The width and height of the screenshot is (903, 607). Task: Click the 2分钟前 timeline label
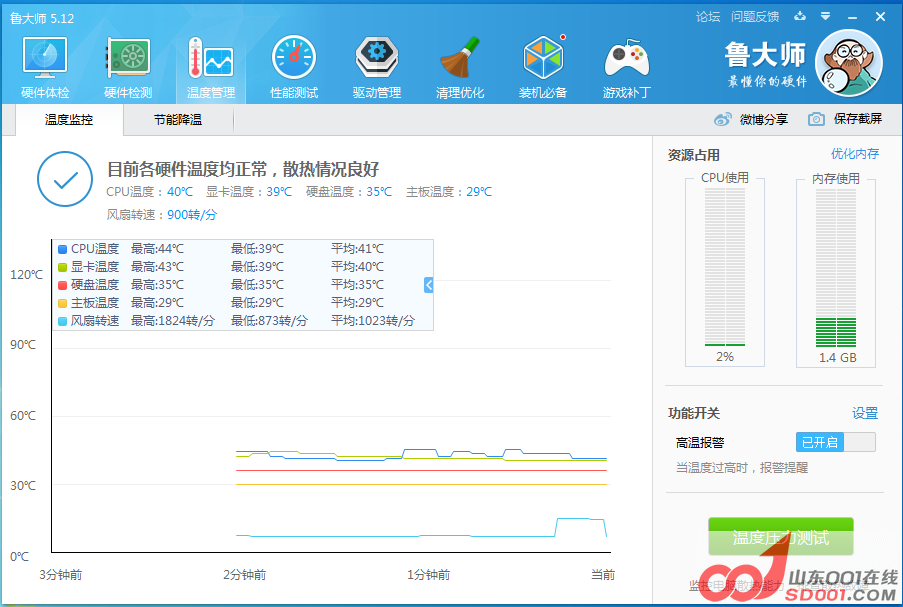[x=245, y=575]
